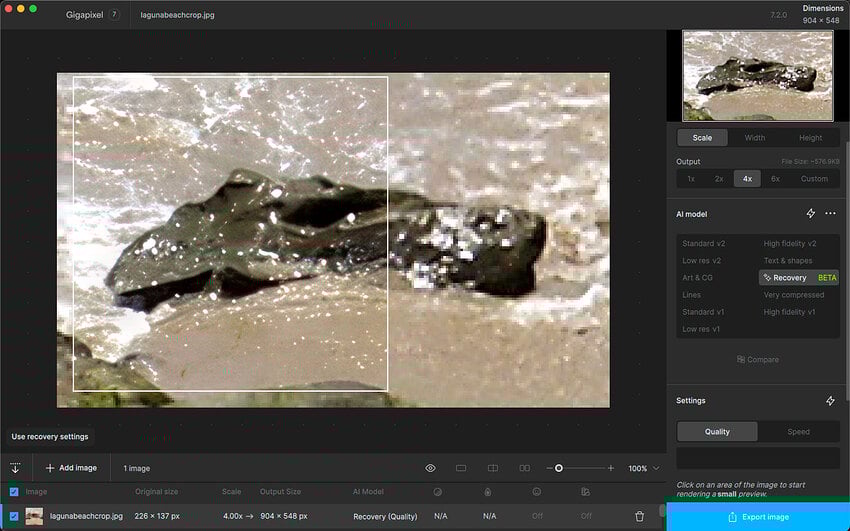Select the split view layout icon
The image size is (850, 531).
point(493,468)
